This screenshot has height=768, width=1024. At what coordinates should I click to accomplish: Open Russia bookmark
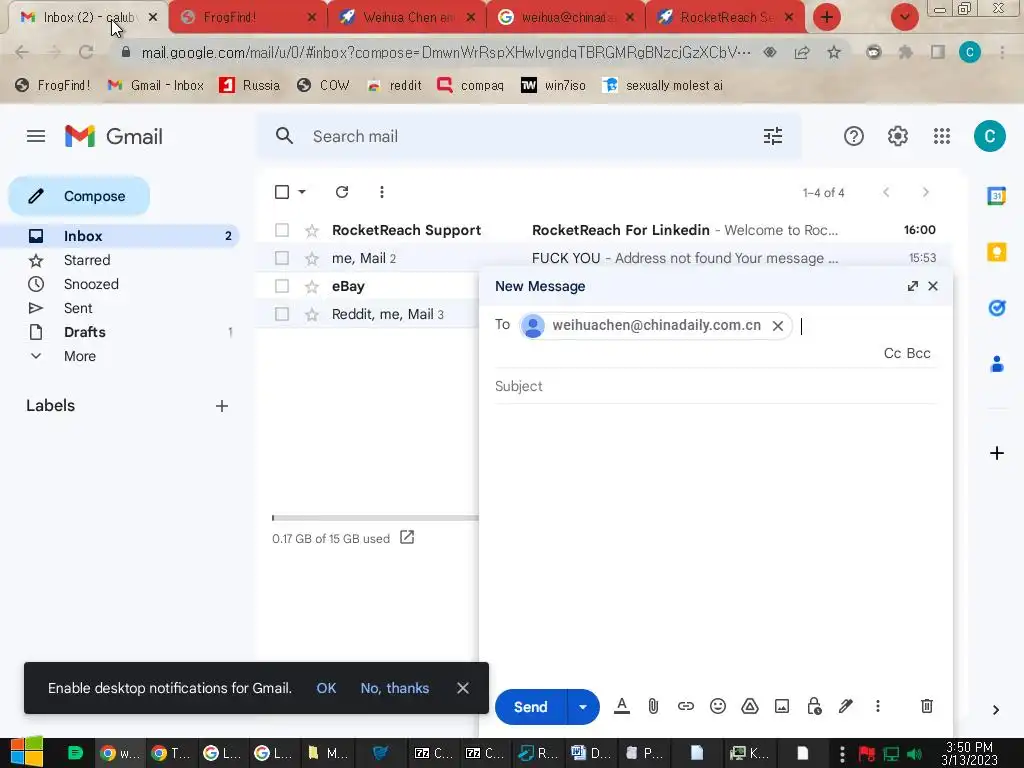pyautogui.click(x=249, y=85)
